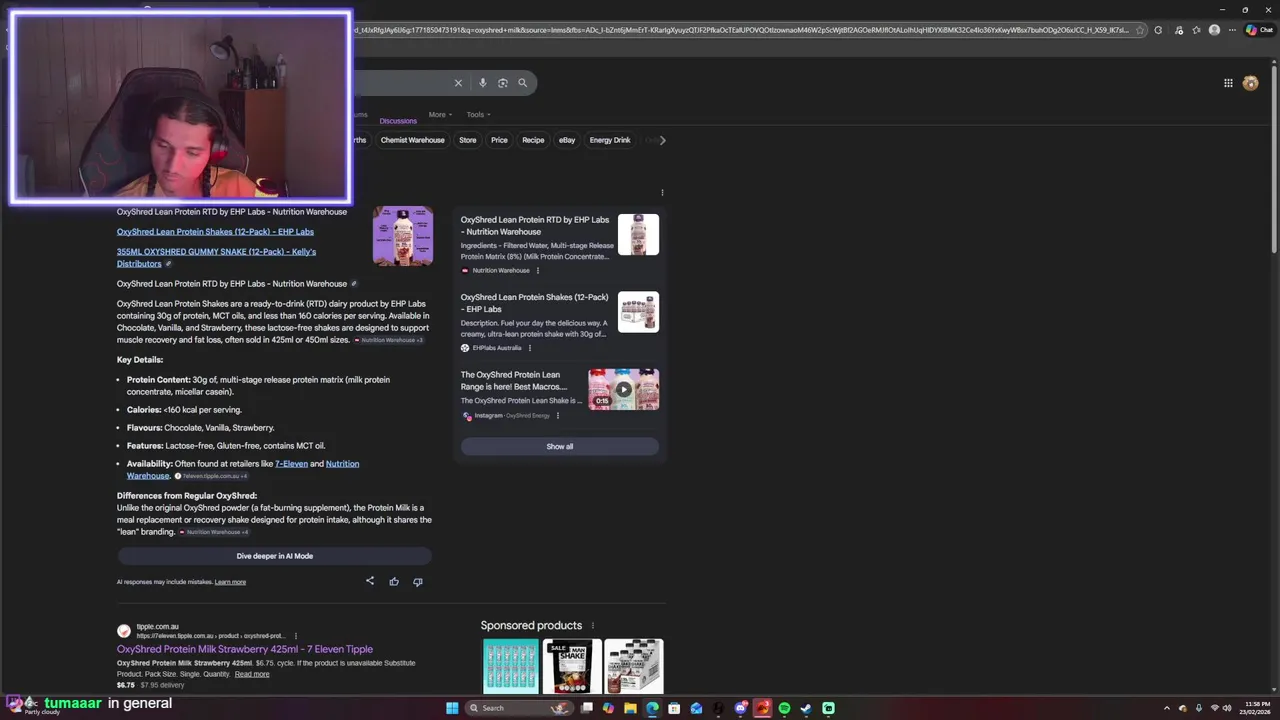Open OxyShred Lean Protein Shakes (12-Pack) link
Screen dimensions: 1280x720
click(x=215, y=232)
